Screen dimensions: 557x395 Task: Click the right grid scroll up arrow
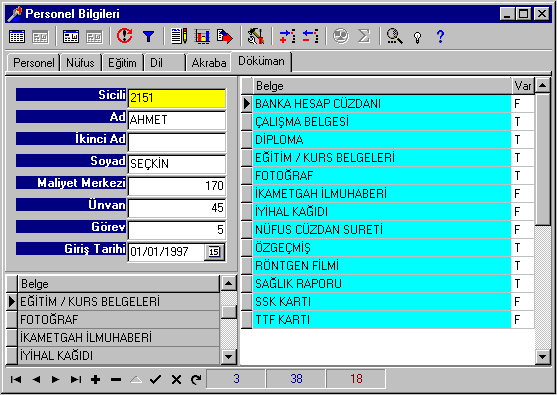(x=542, y=85)
